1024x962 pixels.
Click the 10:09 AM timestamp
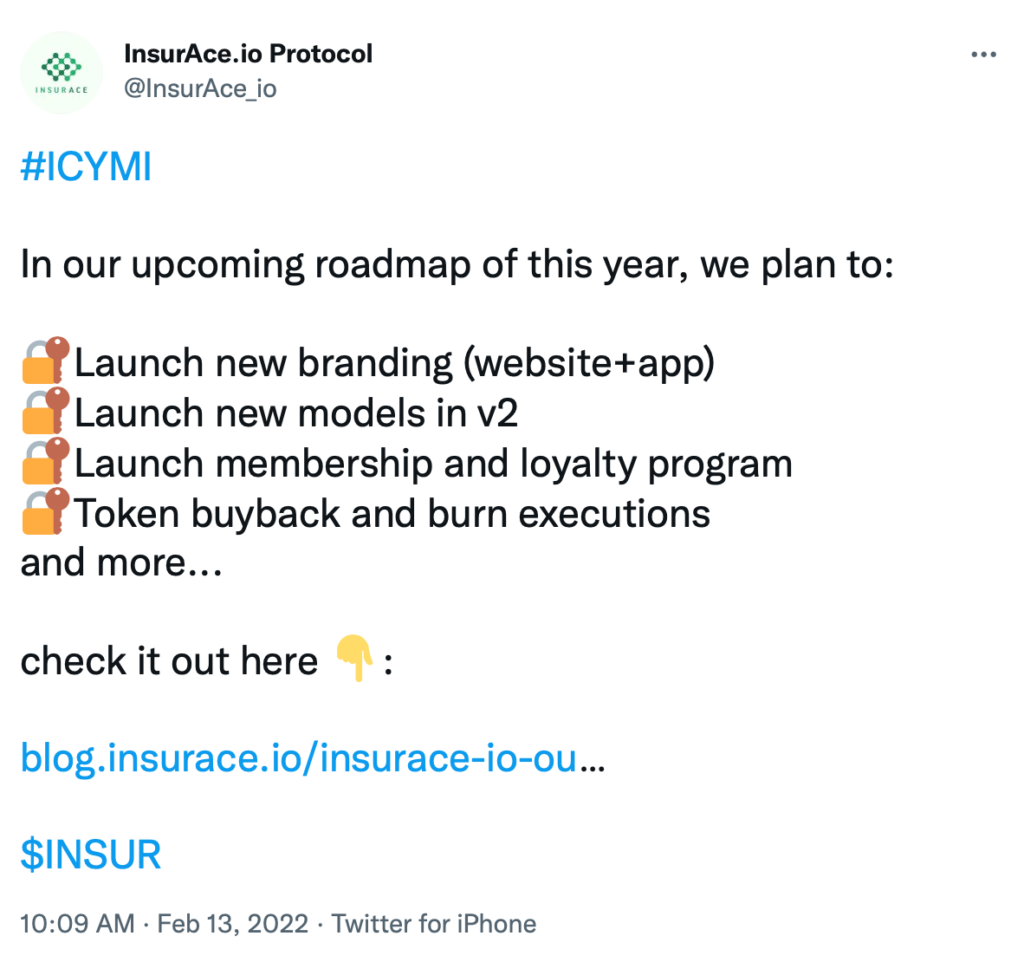77,924
